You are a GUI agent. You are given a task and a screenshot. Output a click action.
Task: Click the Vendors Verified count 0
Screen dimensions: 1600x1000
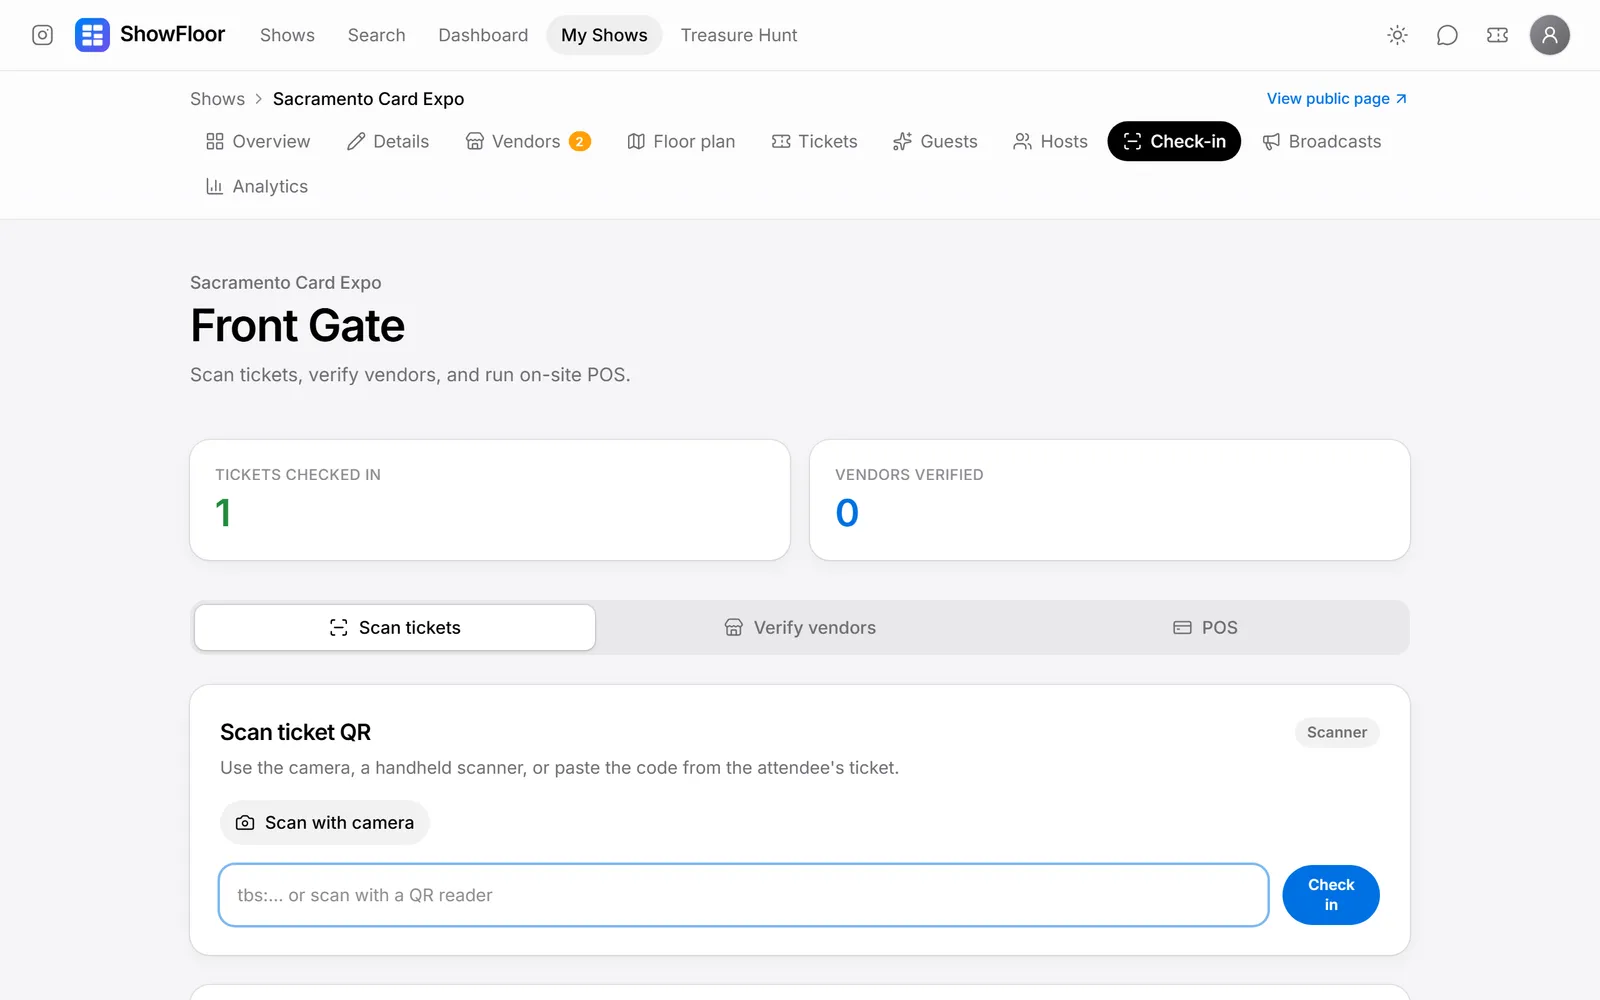coord(847,513)
